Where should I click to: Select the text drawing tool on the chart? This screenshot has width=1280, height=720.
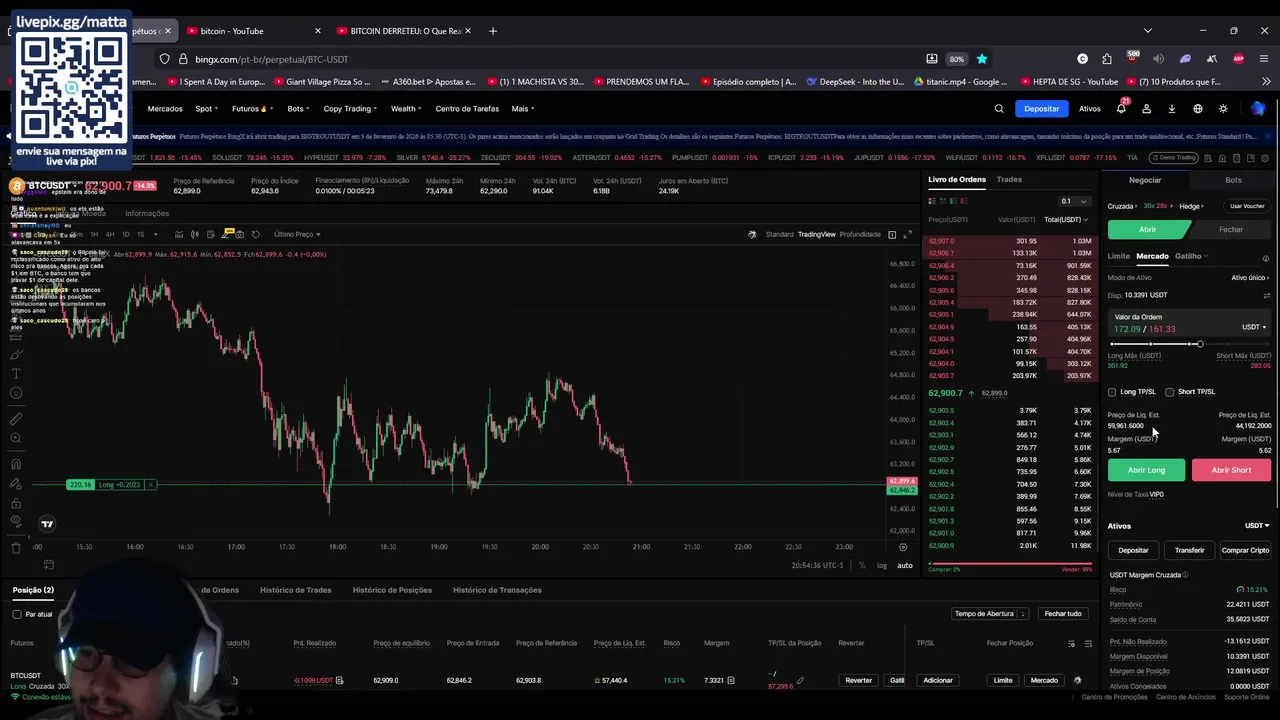click(16, 373)
